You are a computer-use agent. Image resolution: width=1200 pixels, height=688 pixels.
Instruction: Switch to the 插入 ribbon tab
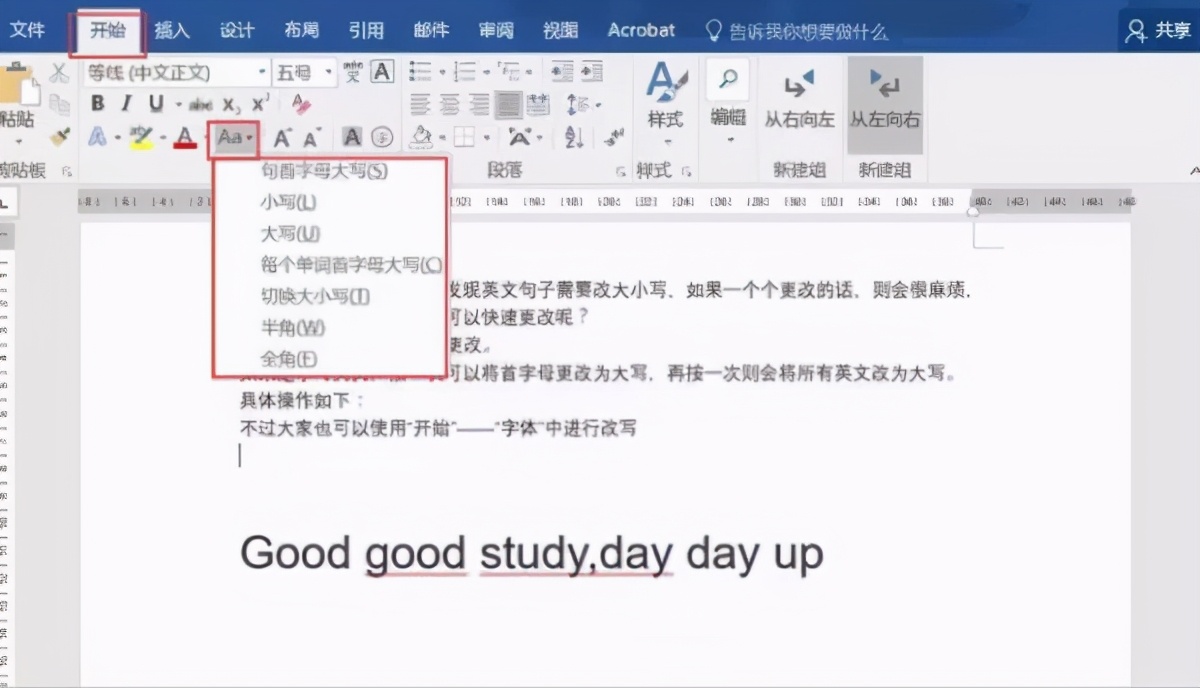(x=170, y=30)
